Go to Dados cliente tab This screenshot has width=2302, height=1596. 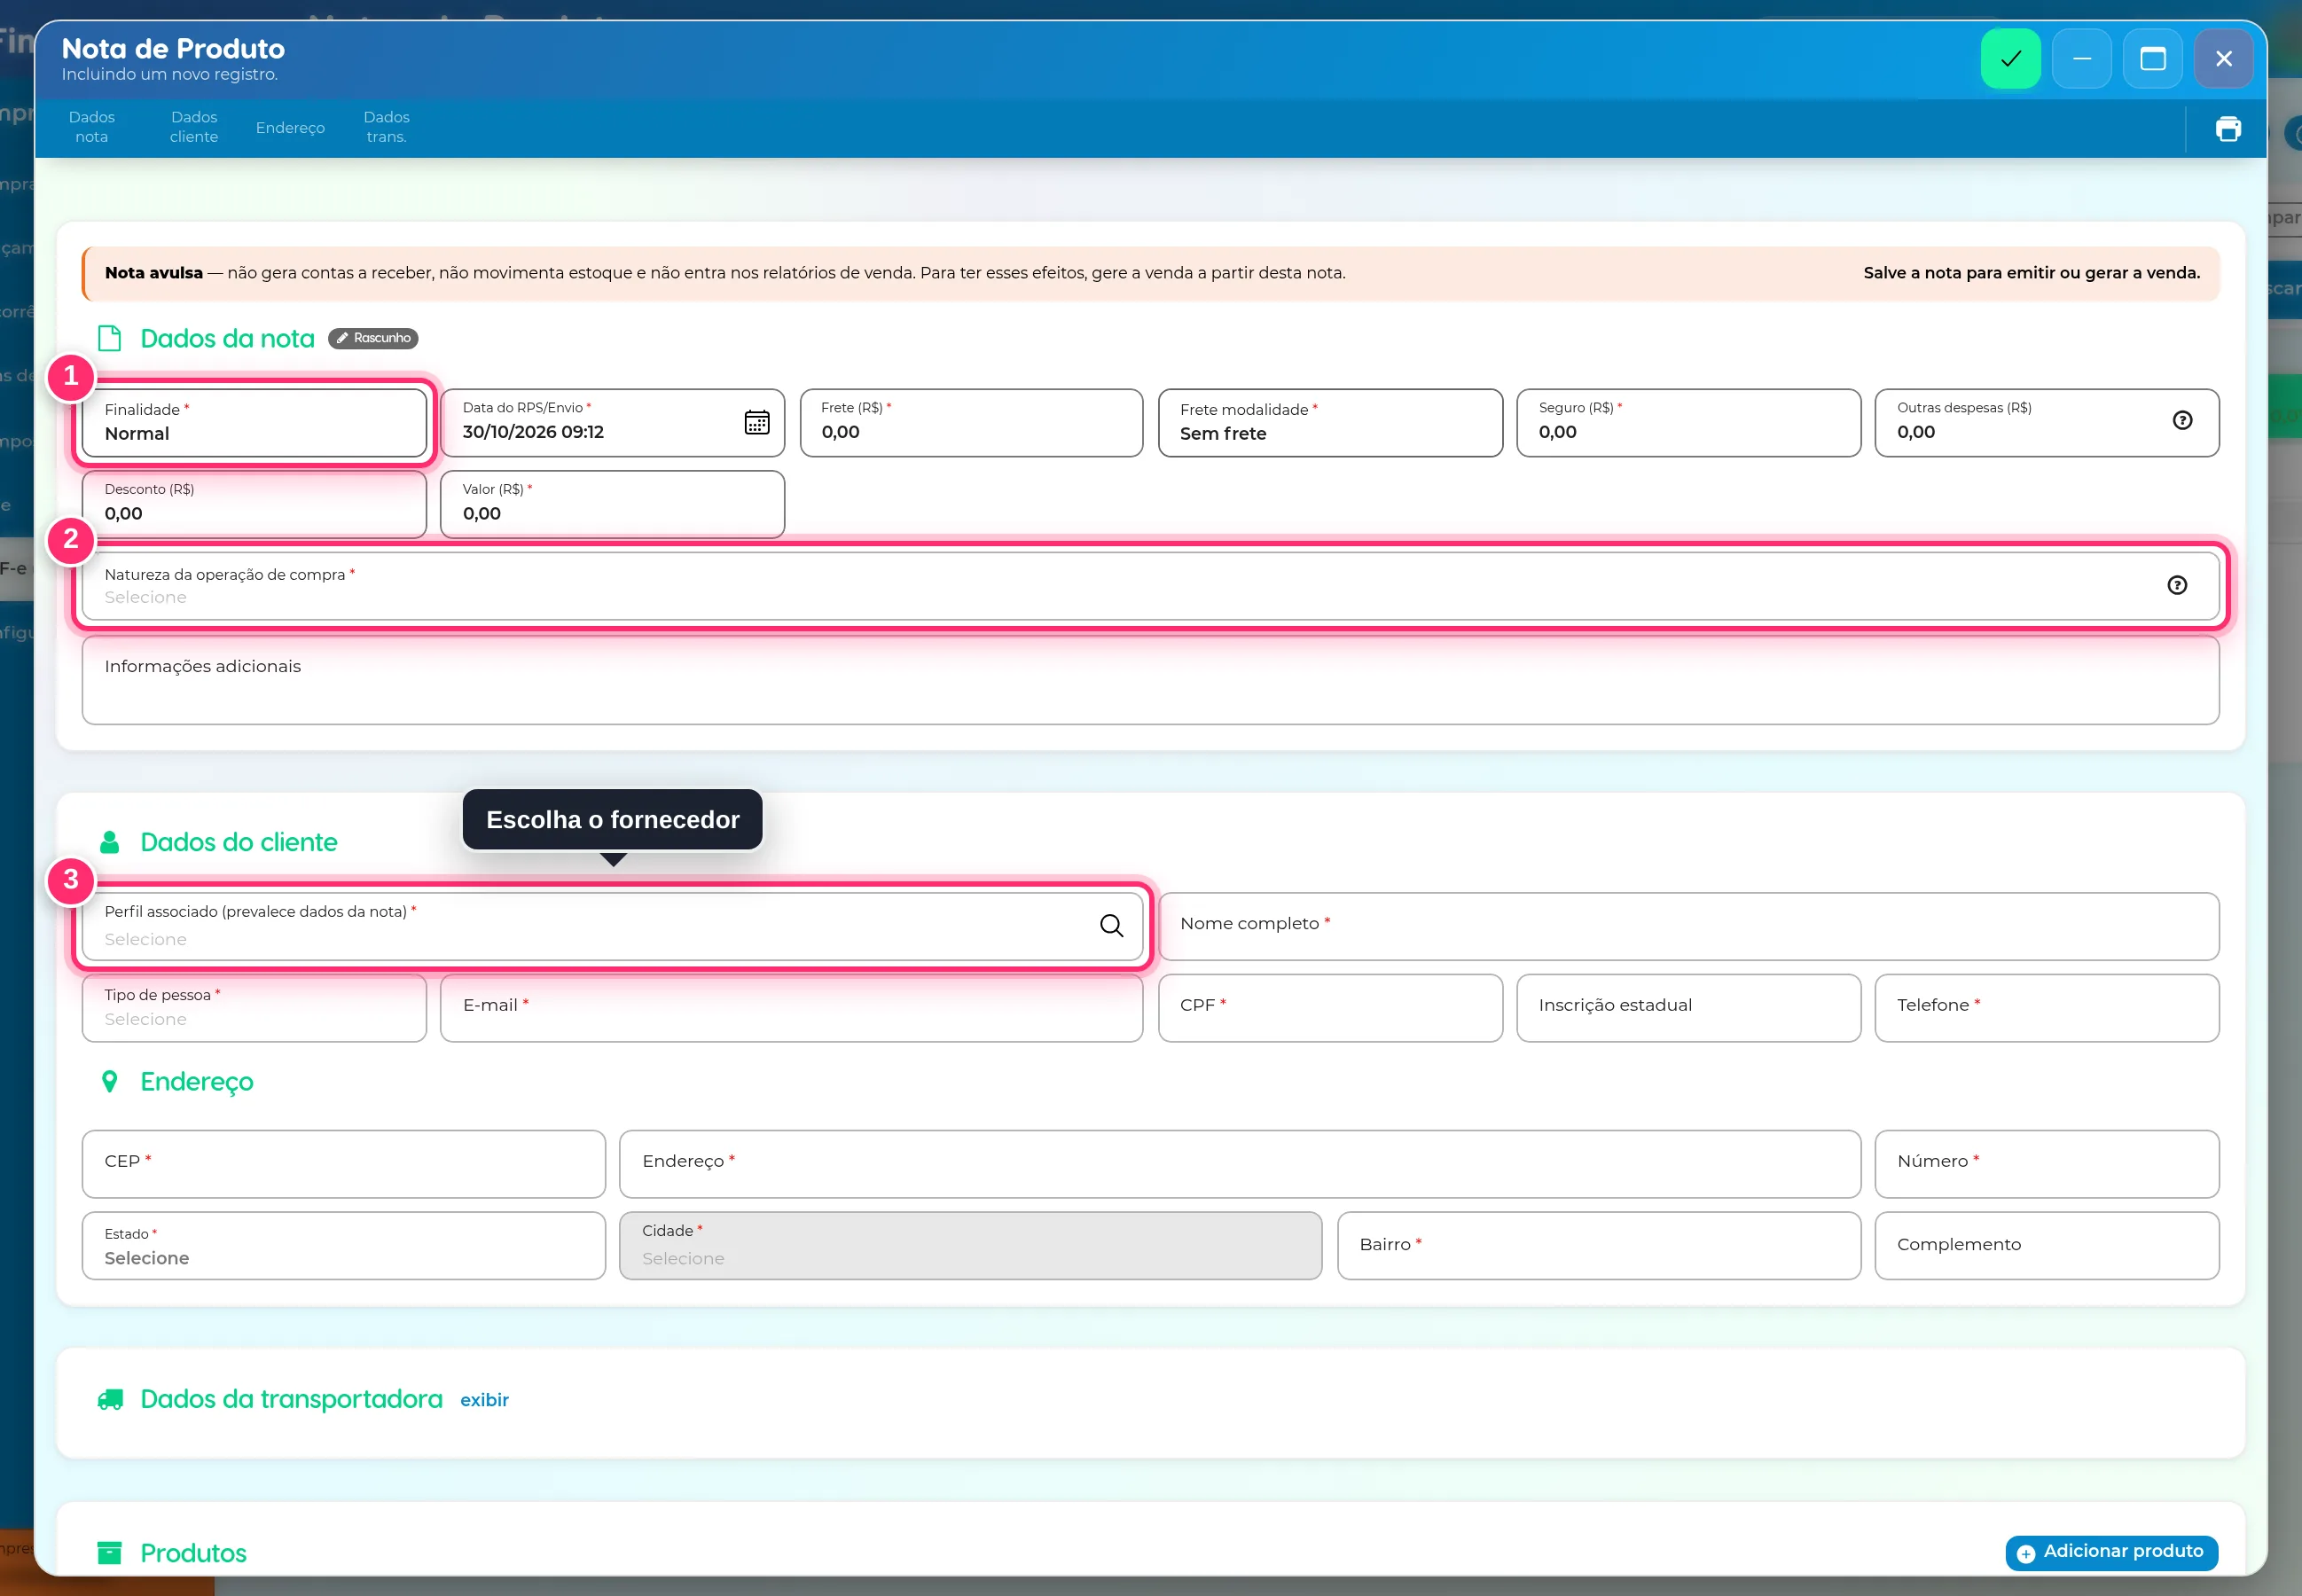tap(194, 127)
